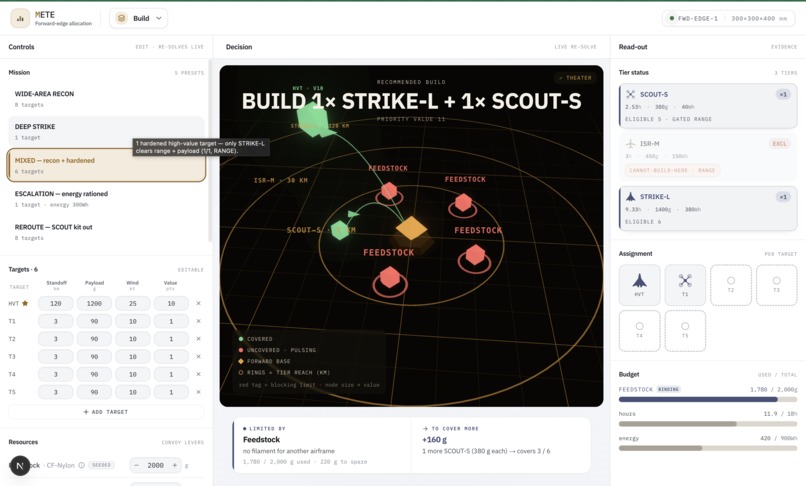The width and height of the screenshot is (806, 486).
Task: Open the SCOUT-S tier card
Action: 708,106
